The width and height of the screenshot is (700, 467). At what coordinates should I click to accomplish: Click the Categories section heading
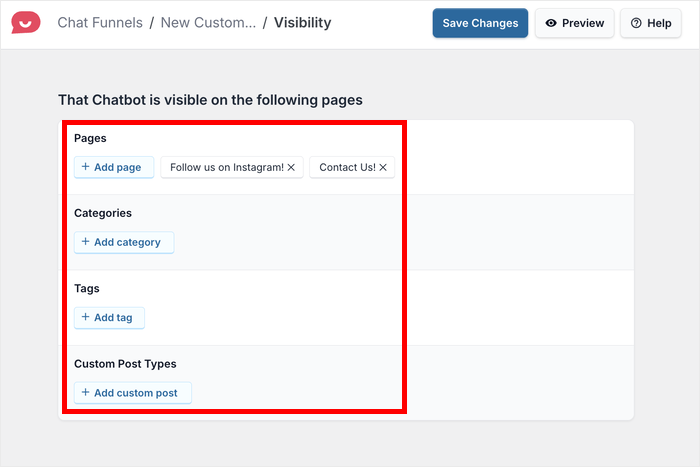[103, 213]
